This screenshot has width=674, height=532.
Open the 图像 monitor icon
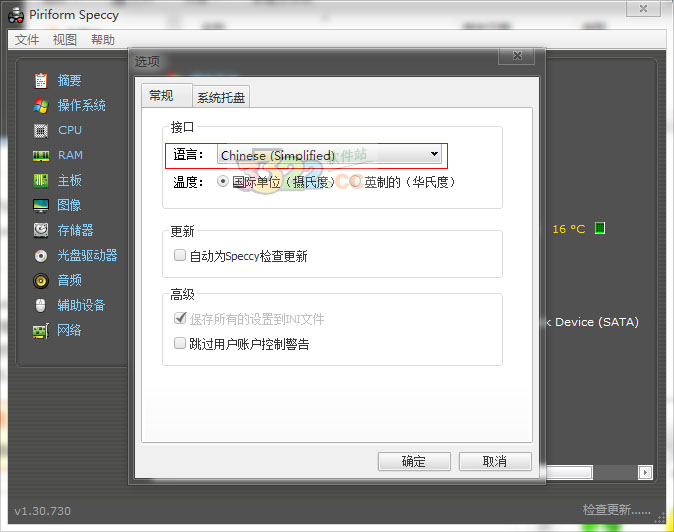click(41, 205)
